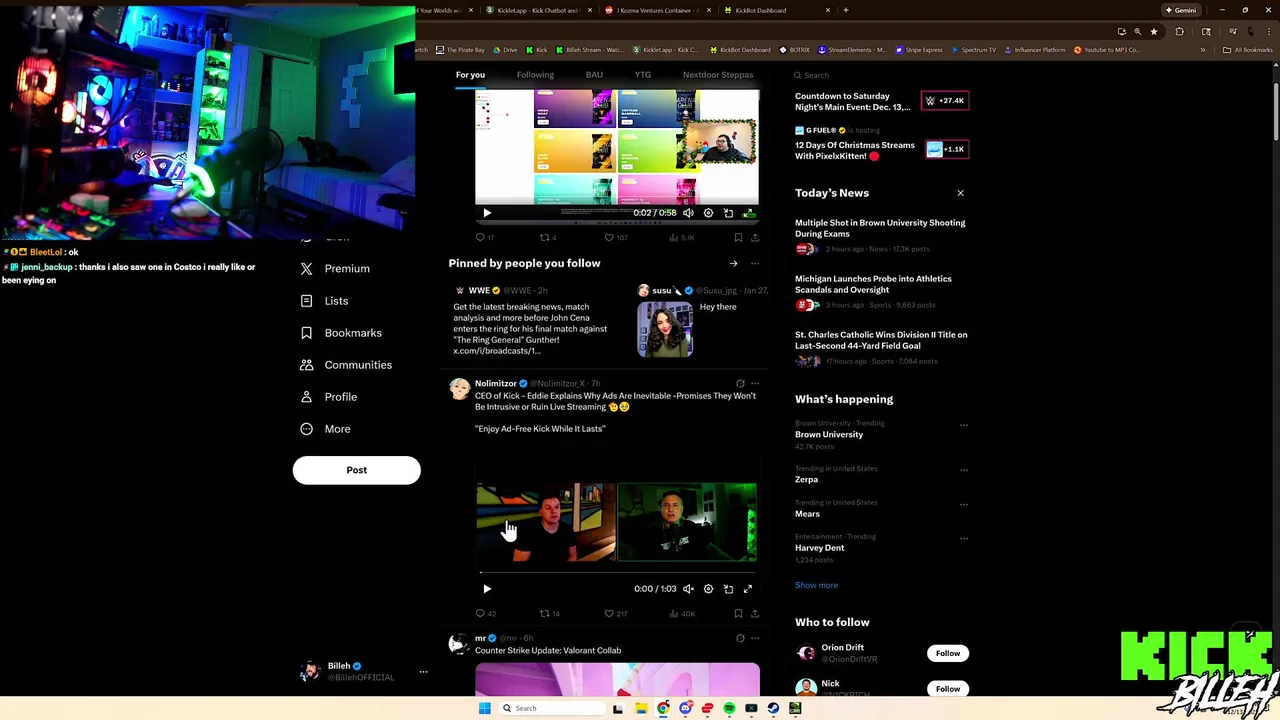Open a new Chrome tab with plus

(846, 10)
